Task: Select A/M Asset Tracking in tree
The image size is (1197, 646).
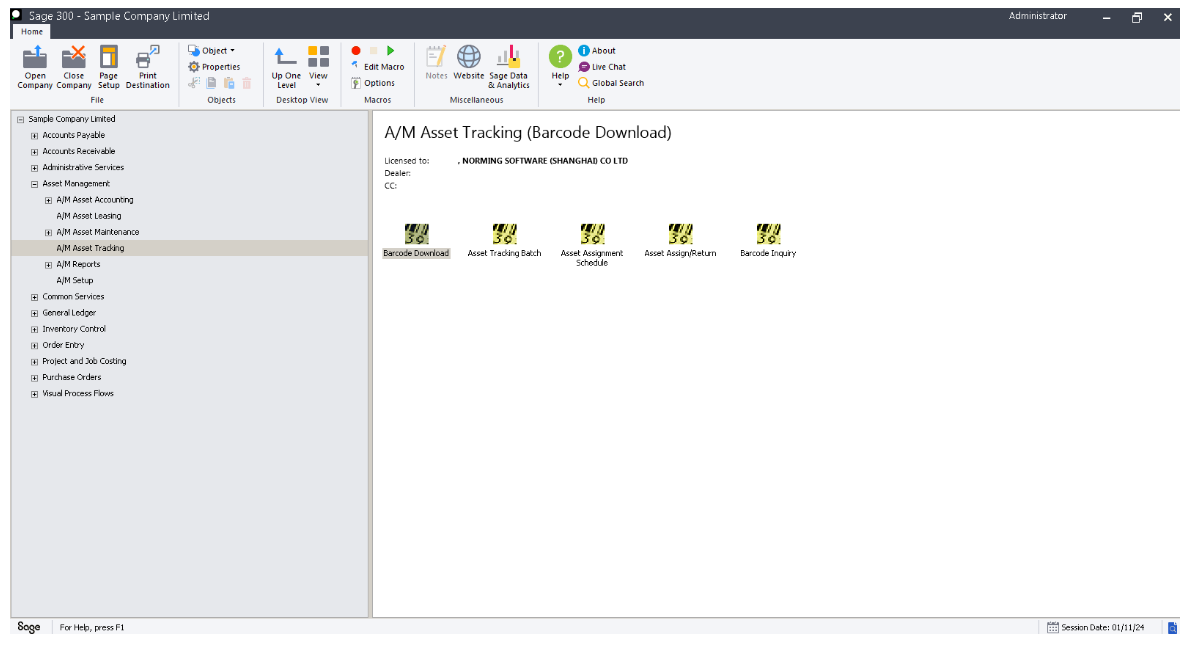Action: [90, 248]
